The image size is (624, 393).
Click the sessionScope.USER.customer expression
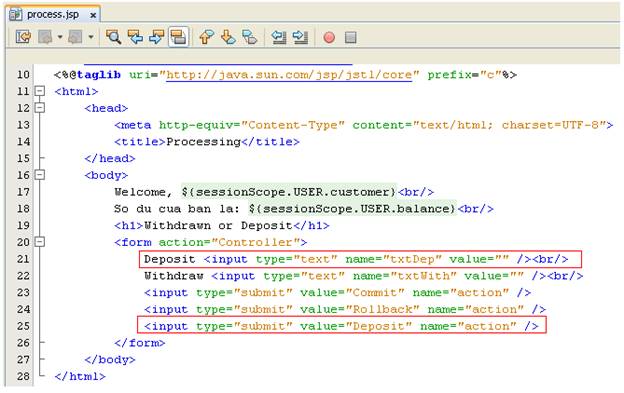coord(289,192)
